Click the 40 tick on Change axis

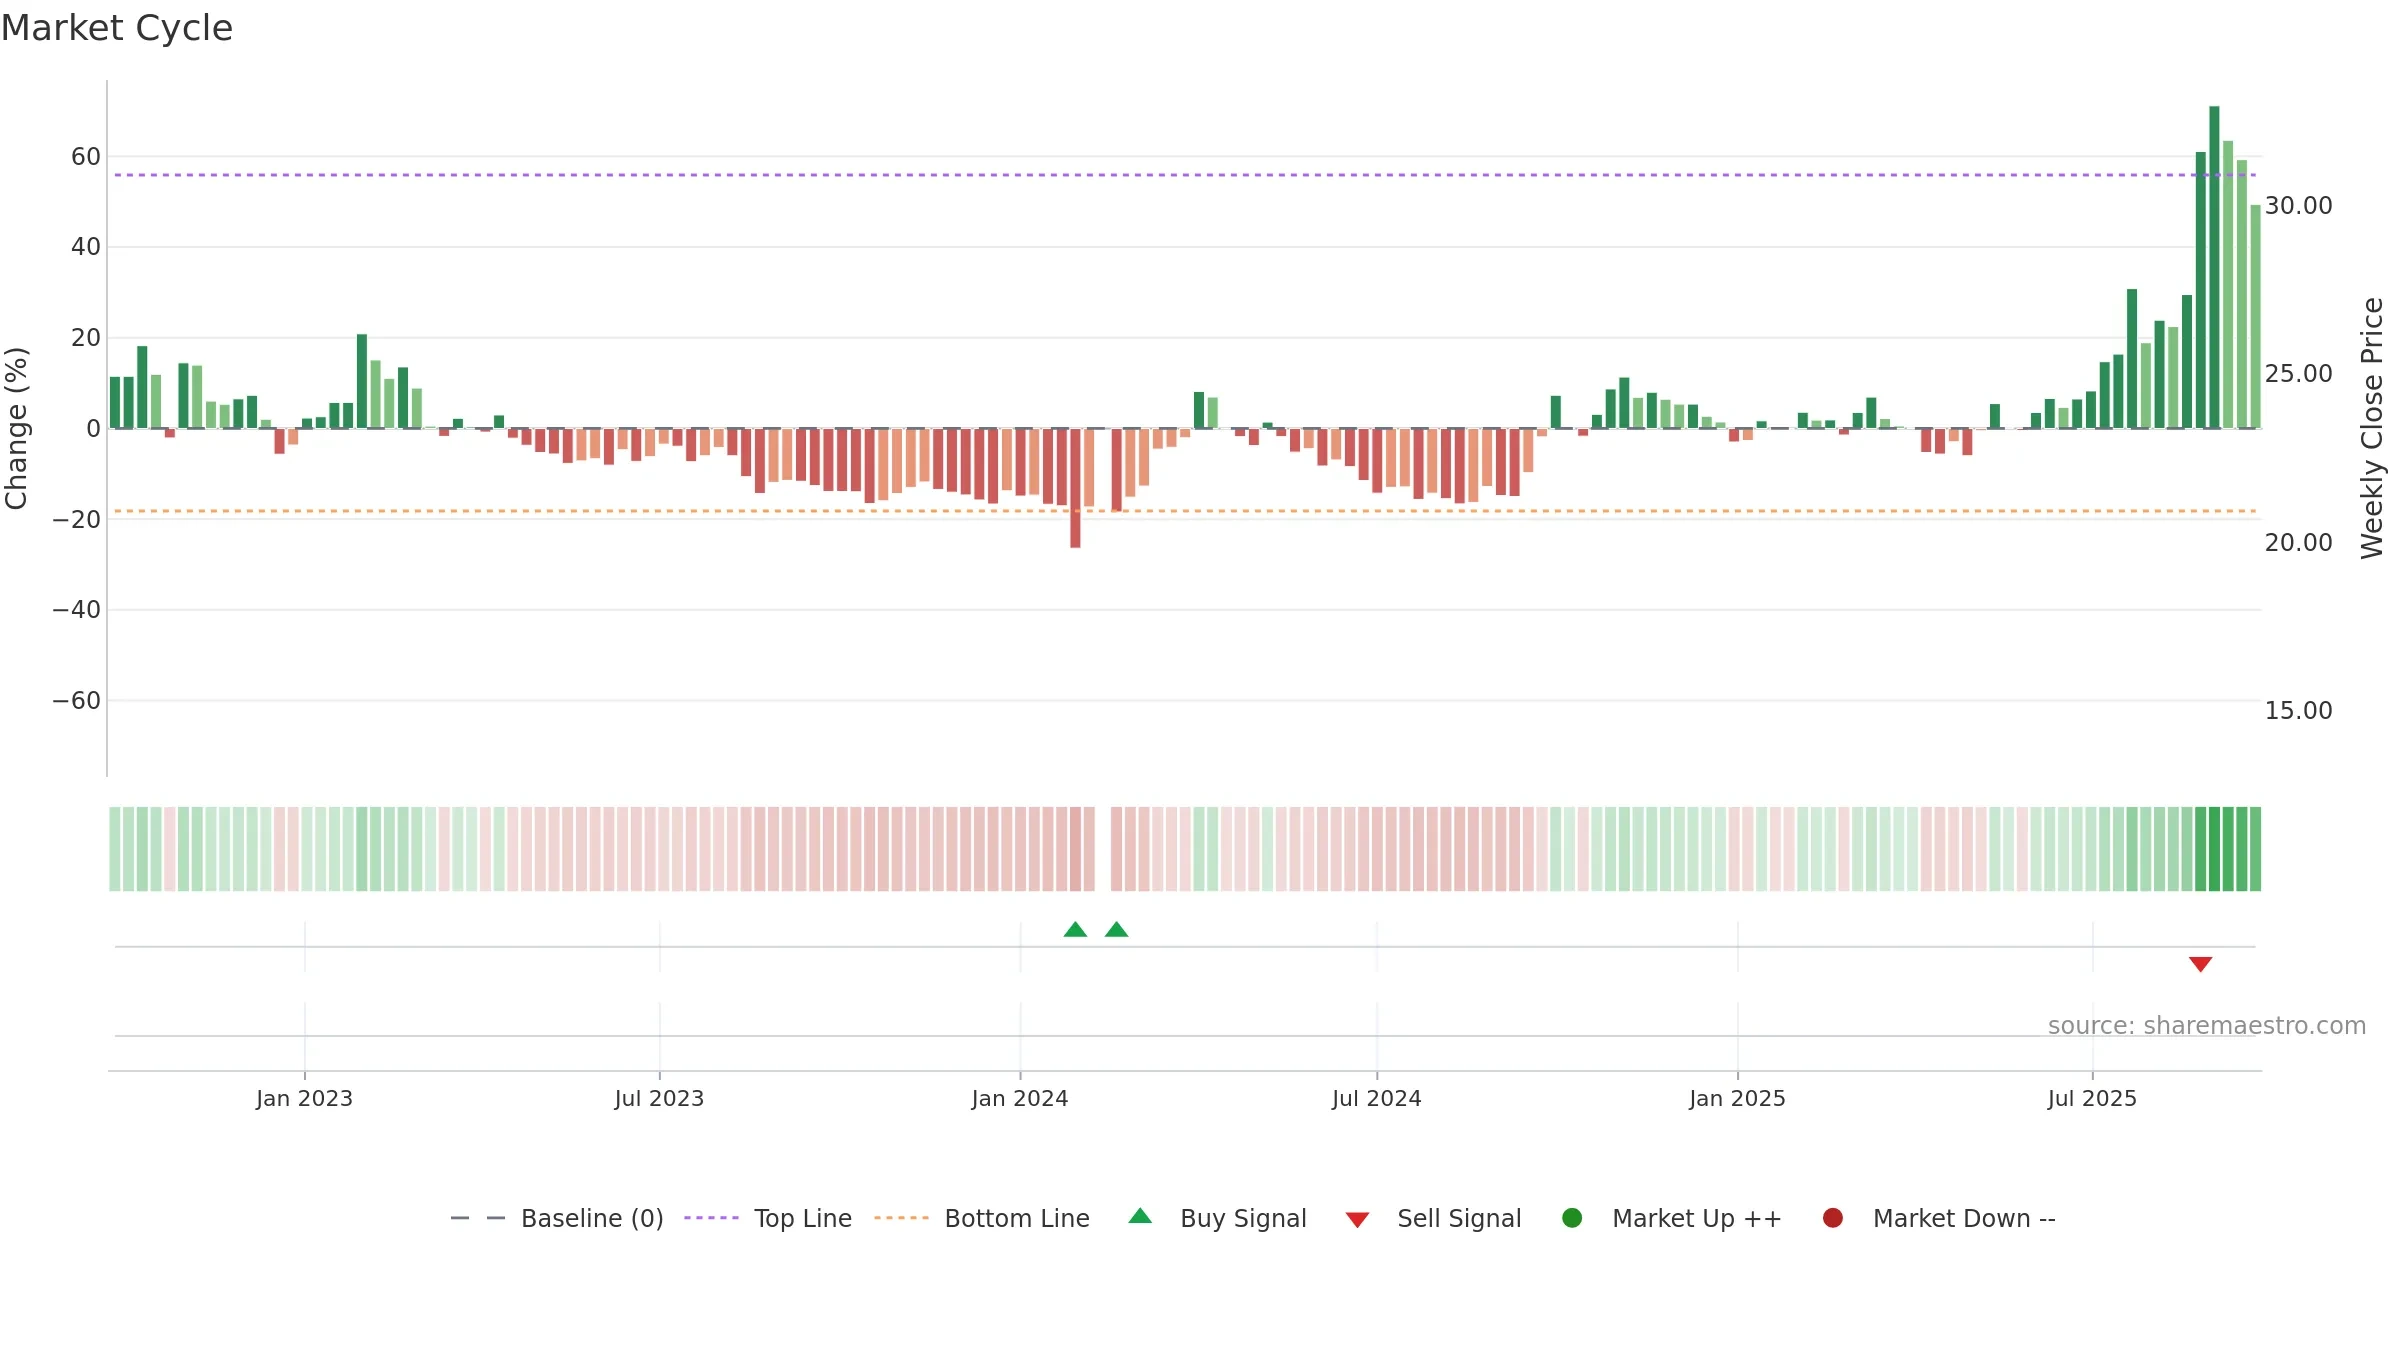tap(86, 246)
